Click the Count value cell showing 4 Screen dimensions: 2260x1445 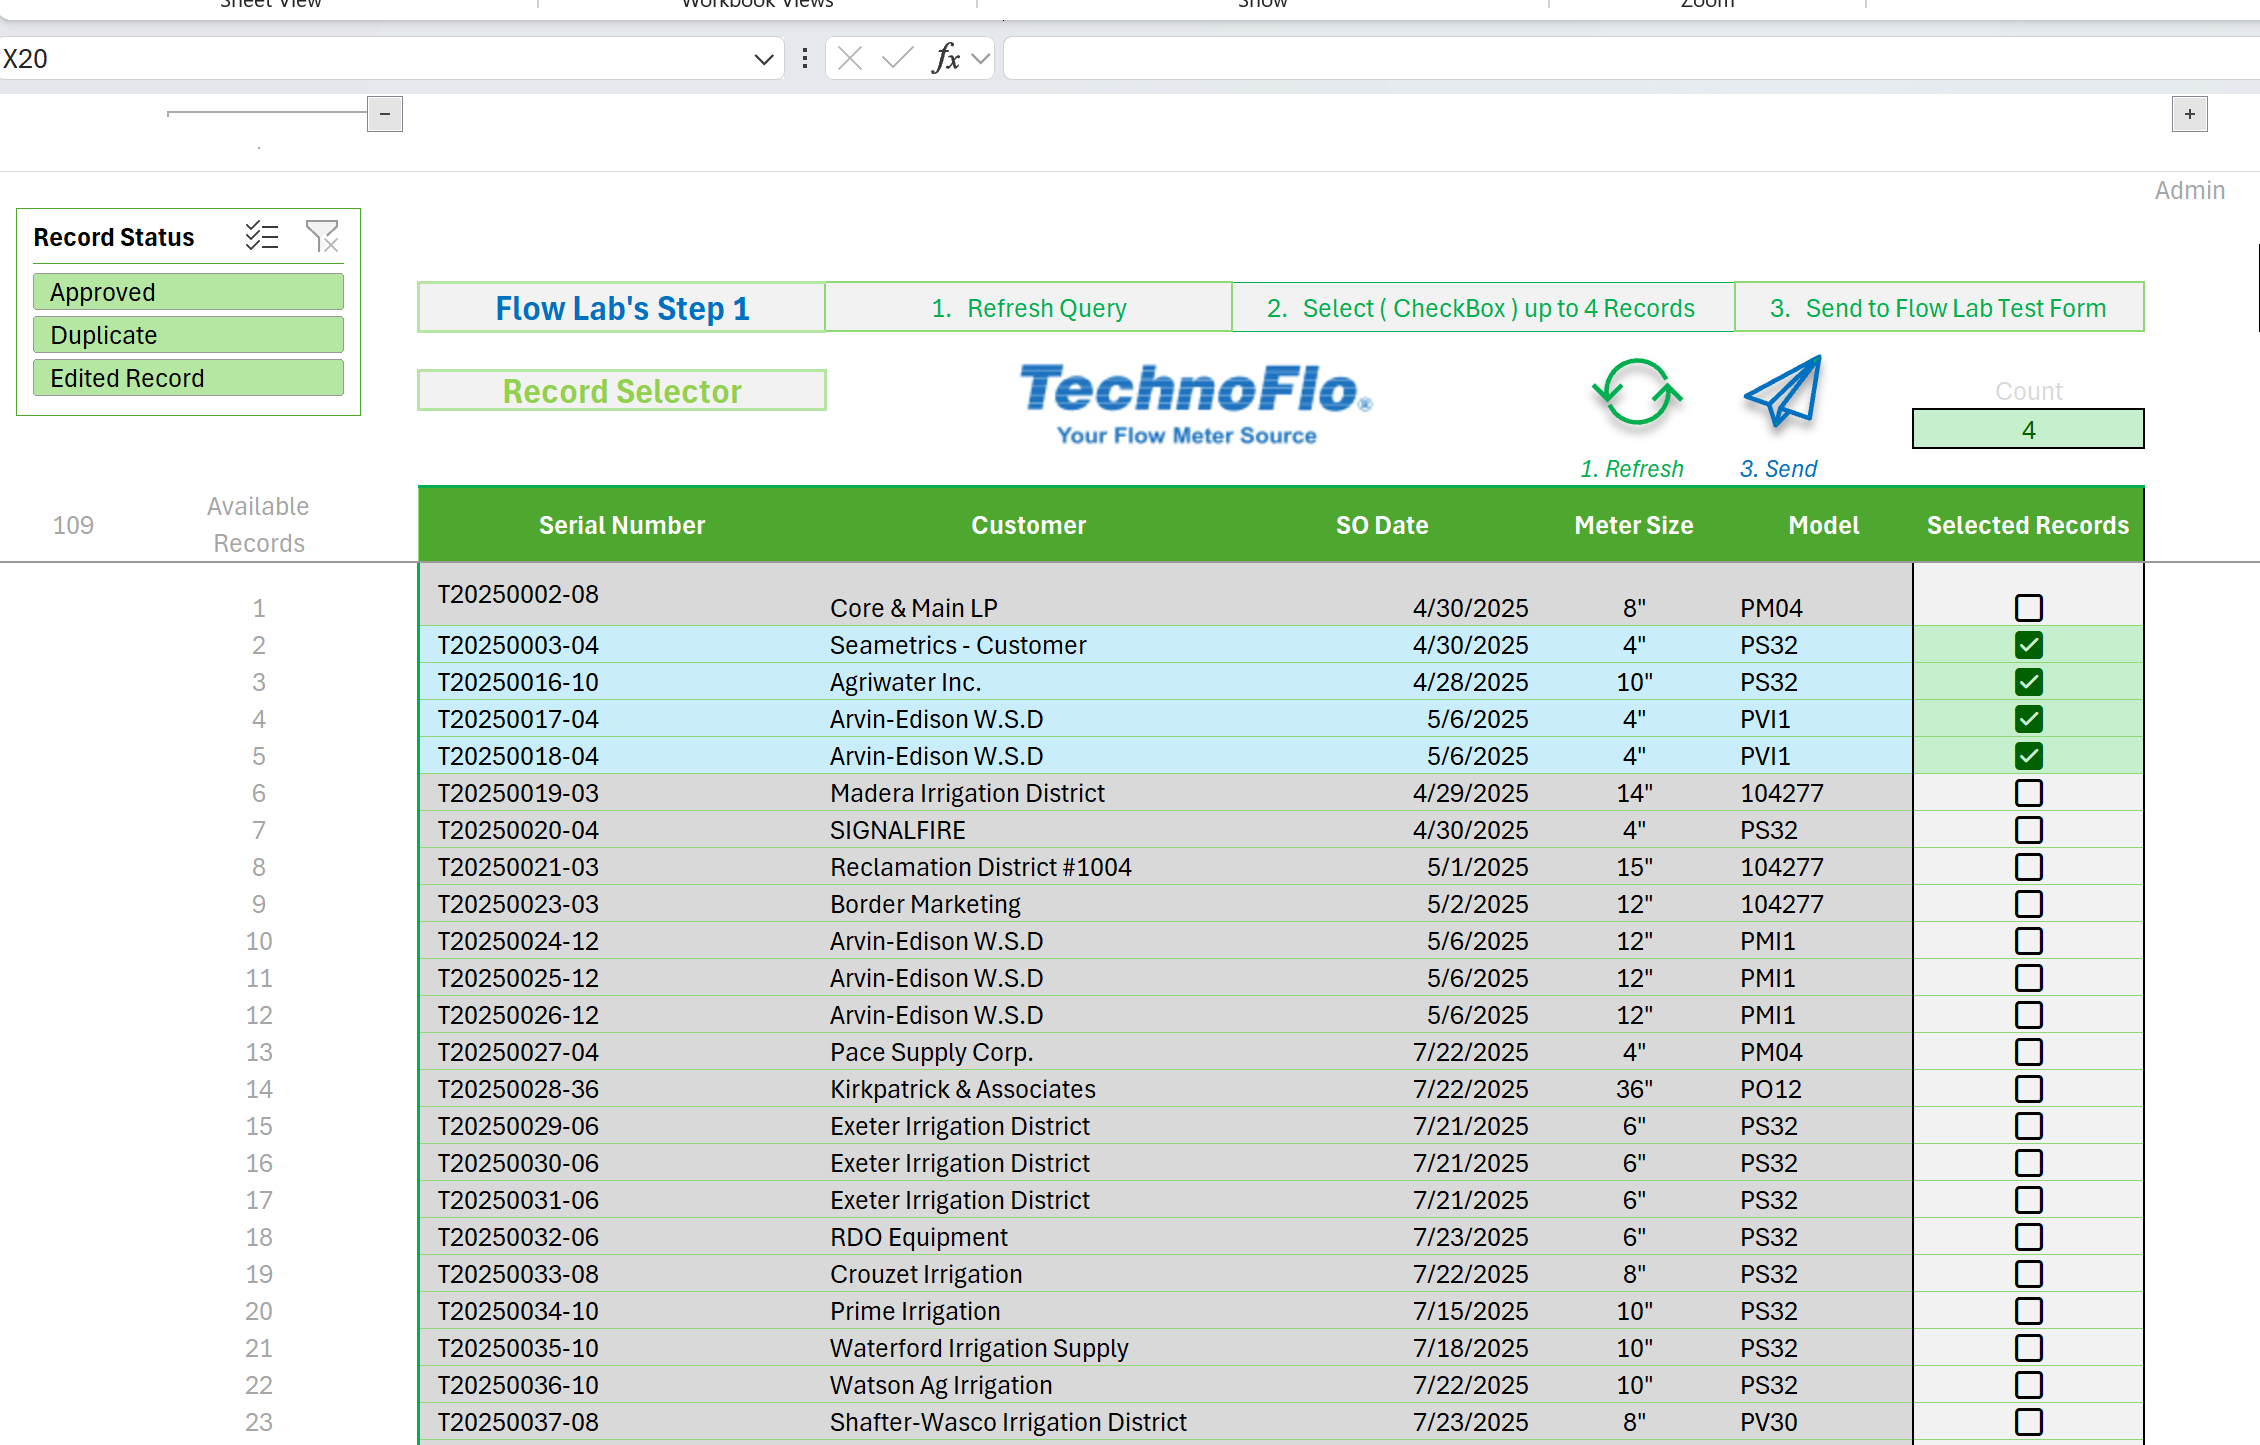click(x=2028, y=429)
